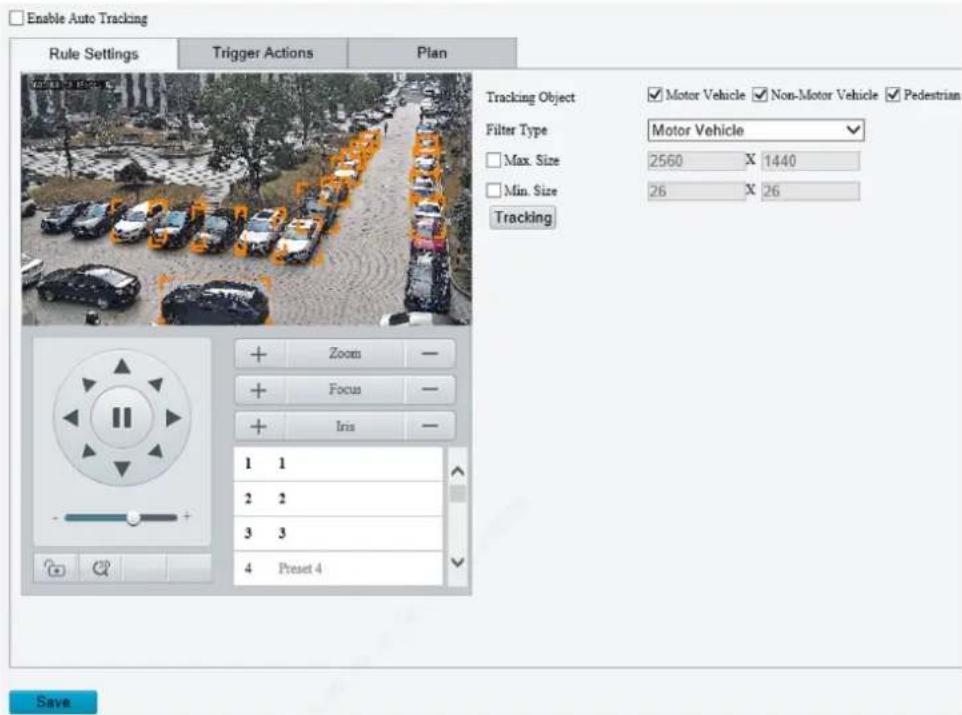This screenshot has width=962, height=715.
Task: Pause PTZ movement with center button
Action: click(x=122, y=418)
